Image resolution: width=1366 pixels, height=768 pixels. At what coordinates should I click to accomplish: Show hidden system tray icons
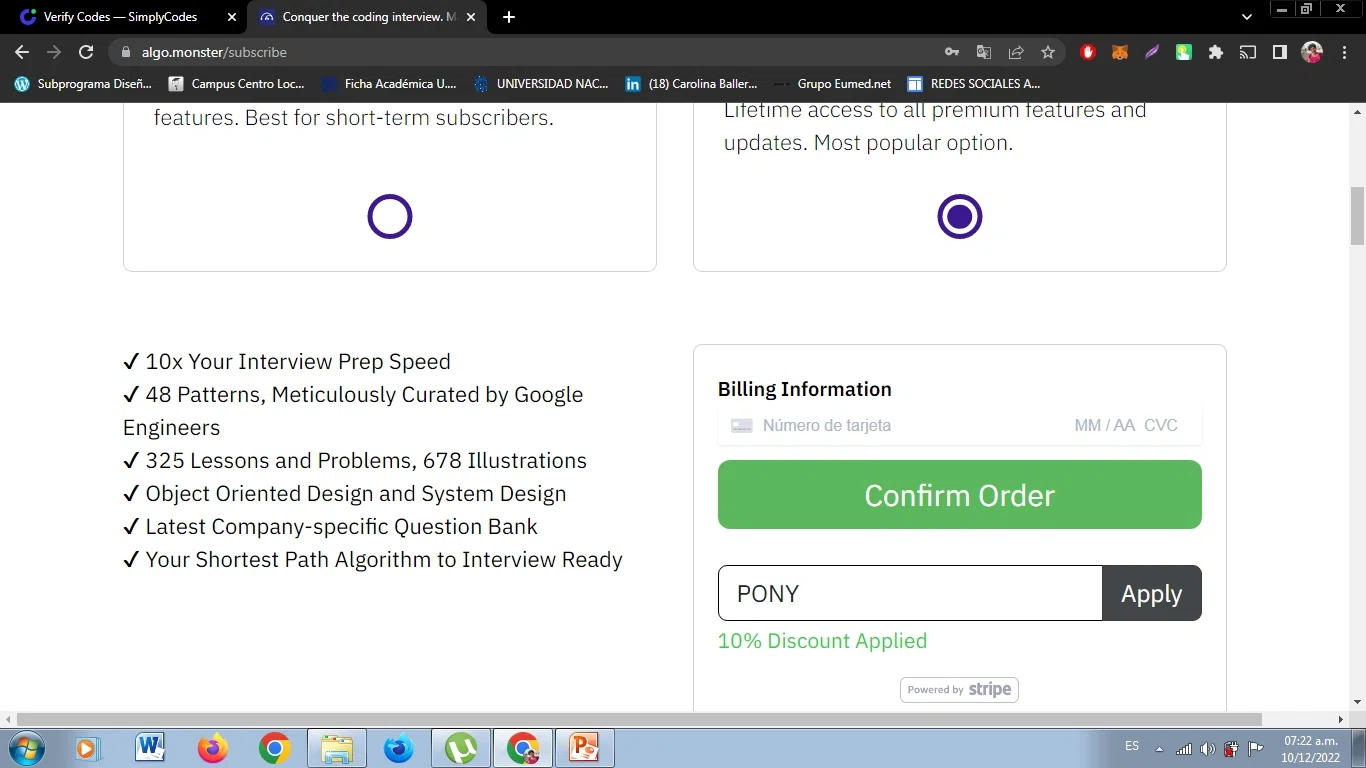[1159, 749]
